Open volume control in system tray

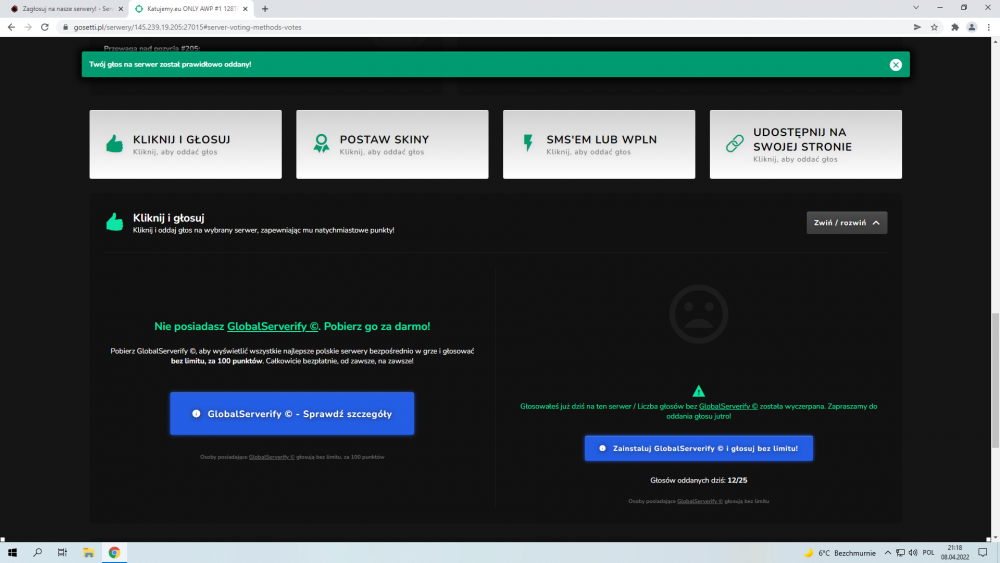(913, 553)
